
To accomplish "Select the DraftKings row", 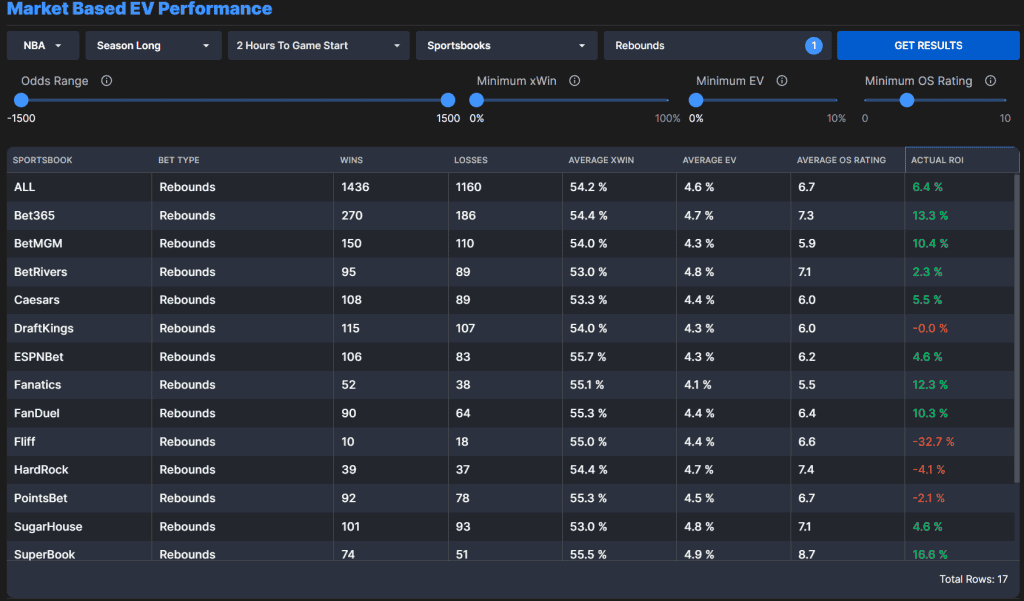I will (510, 329).
